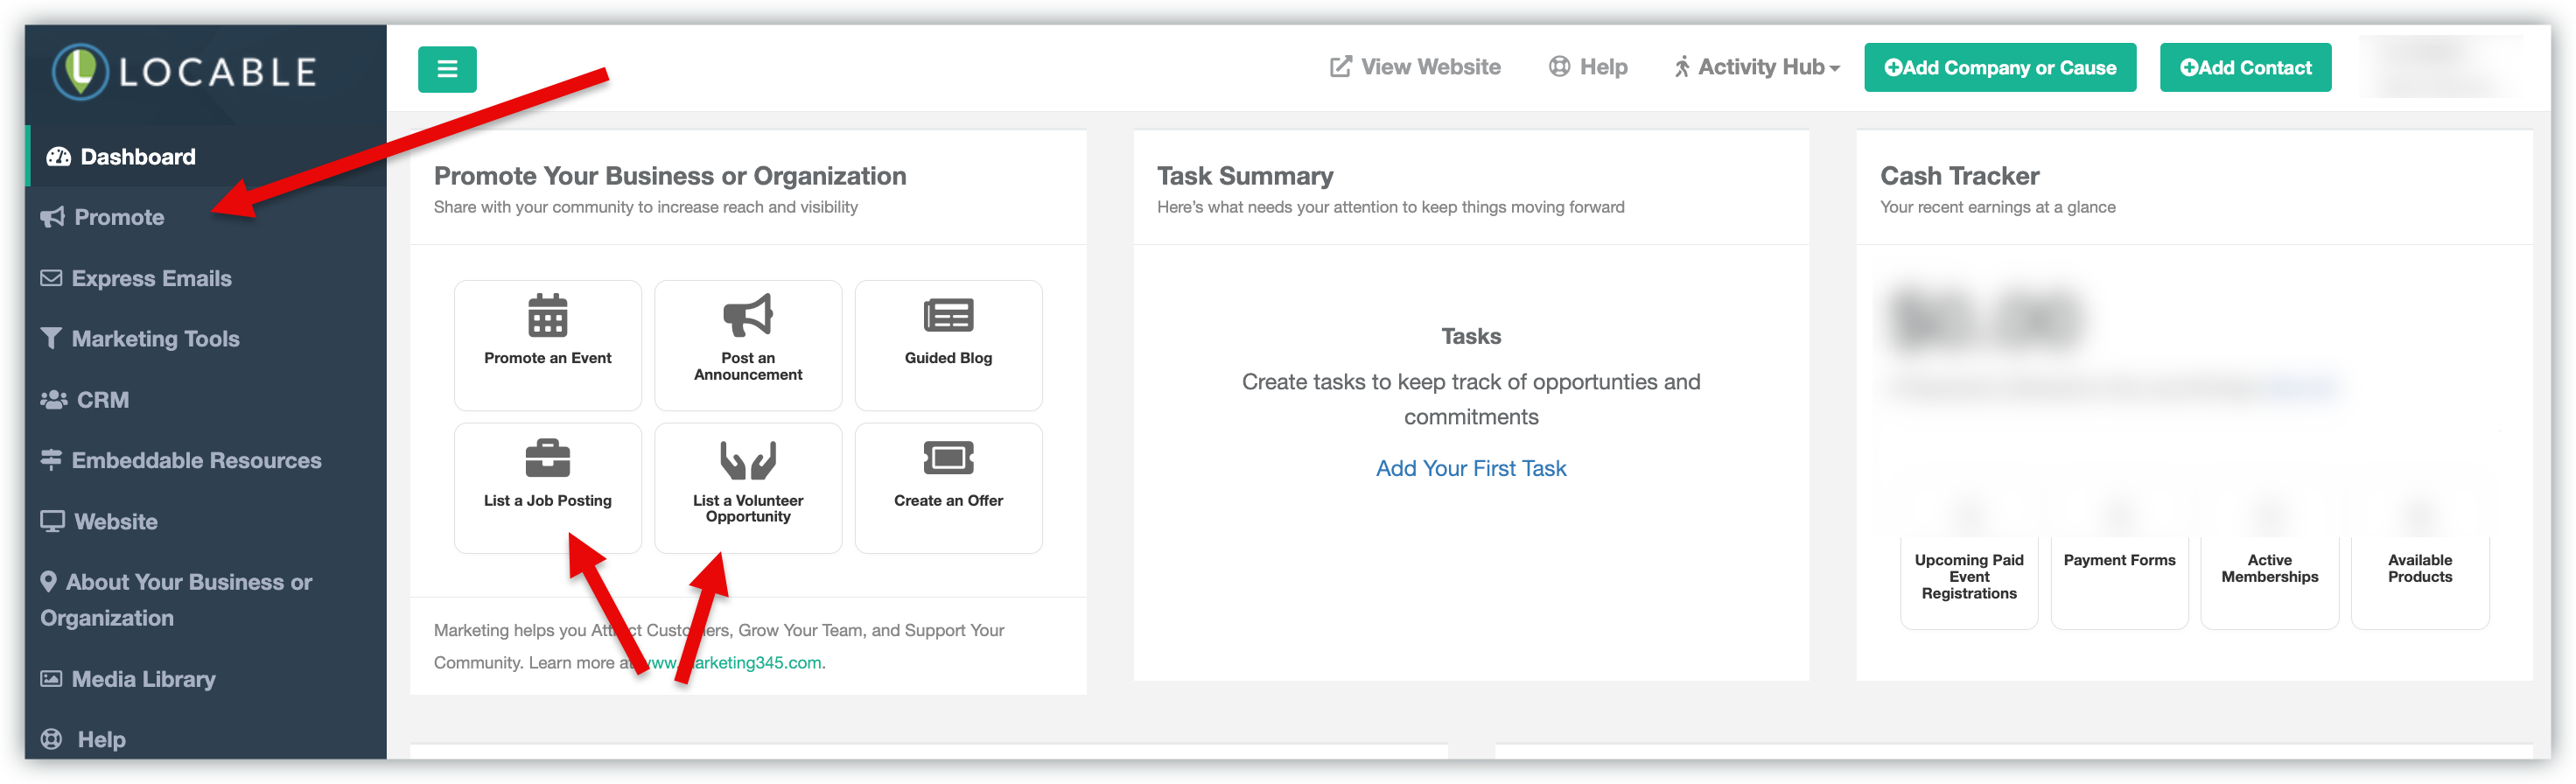Screen dimensions: 2576x784
Task: Open the Guided Blog icon tile
Action: pyautogui.click(x=948, y=316)
